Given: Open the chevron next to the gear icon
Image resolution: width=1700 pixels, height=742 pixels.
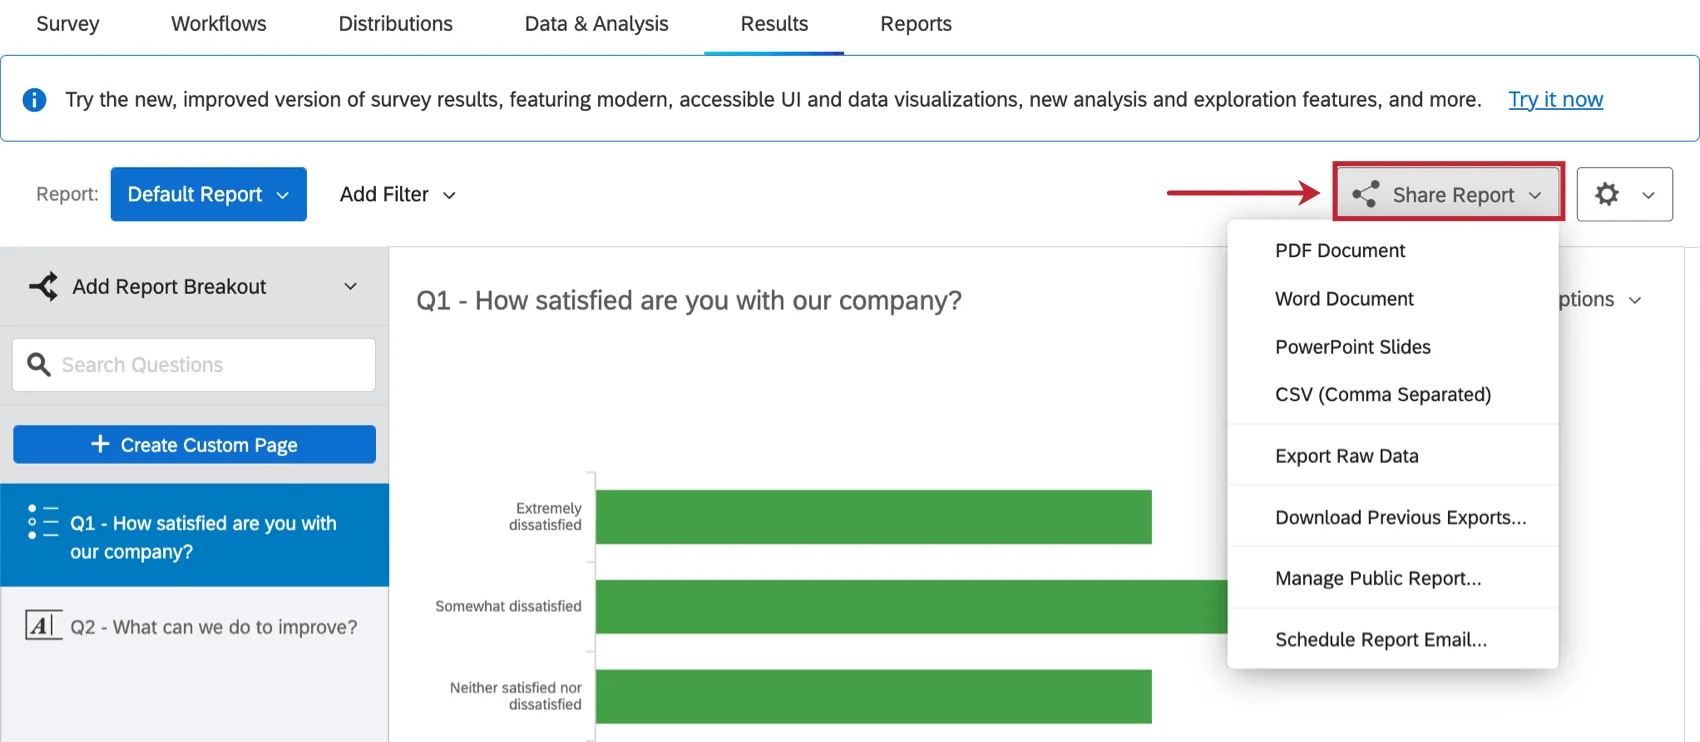Looking at the screenshot, I should tap(1647, 194).
